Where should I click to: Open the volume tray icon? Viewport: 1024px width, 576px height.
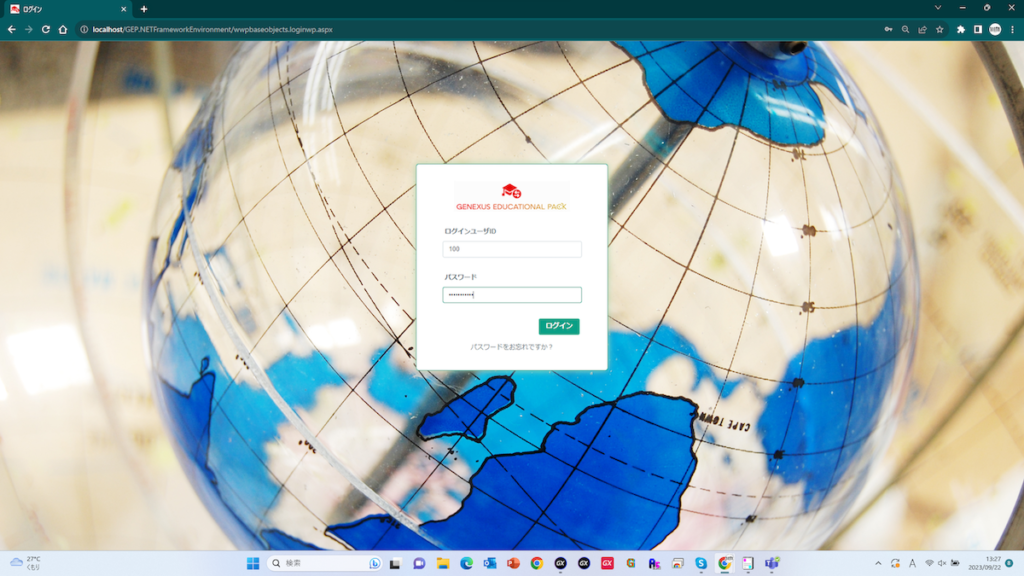[x=942, y=563]
